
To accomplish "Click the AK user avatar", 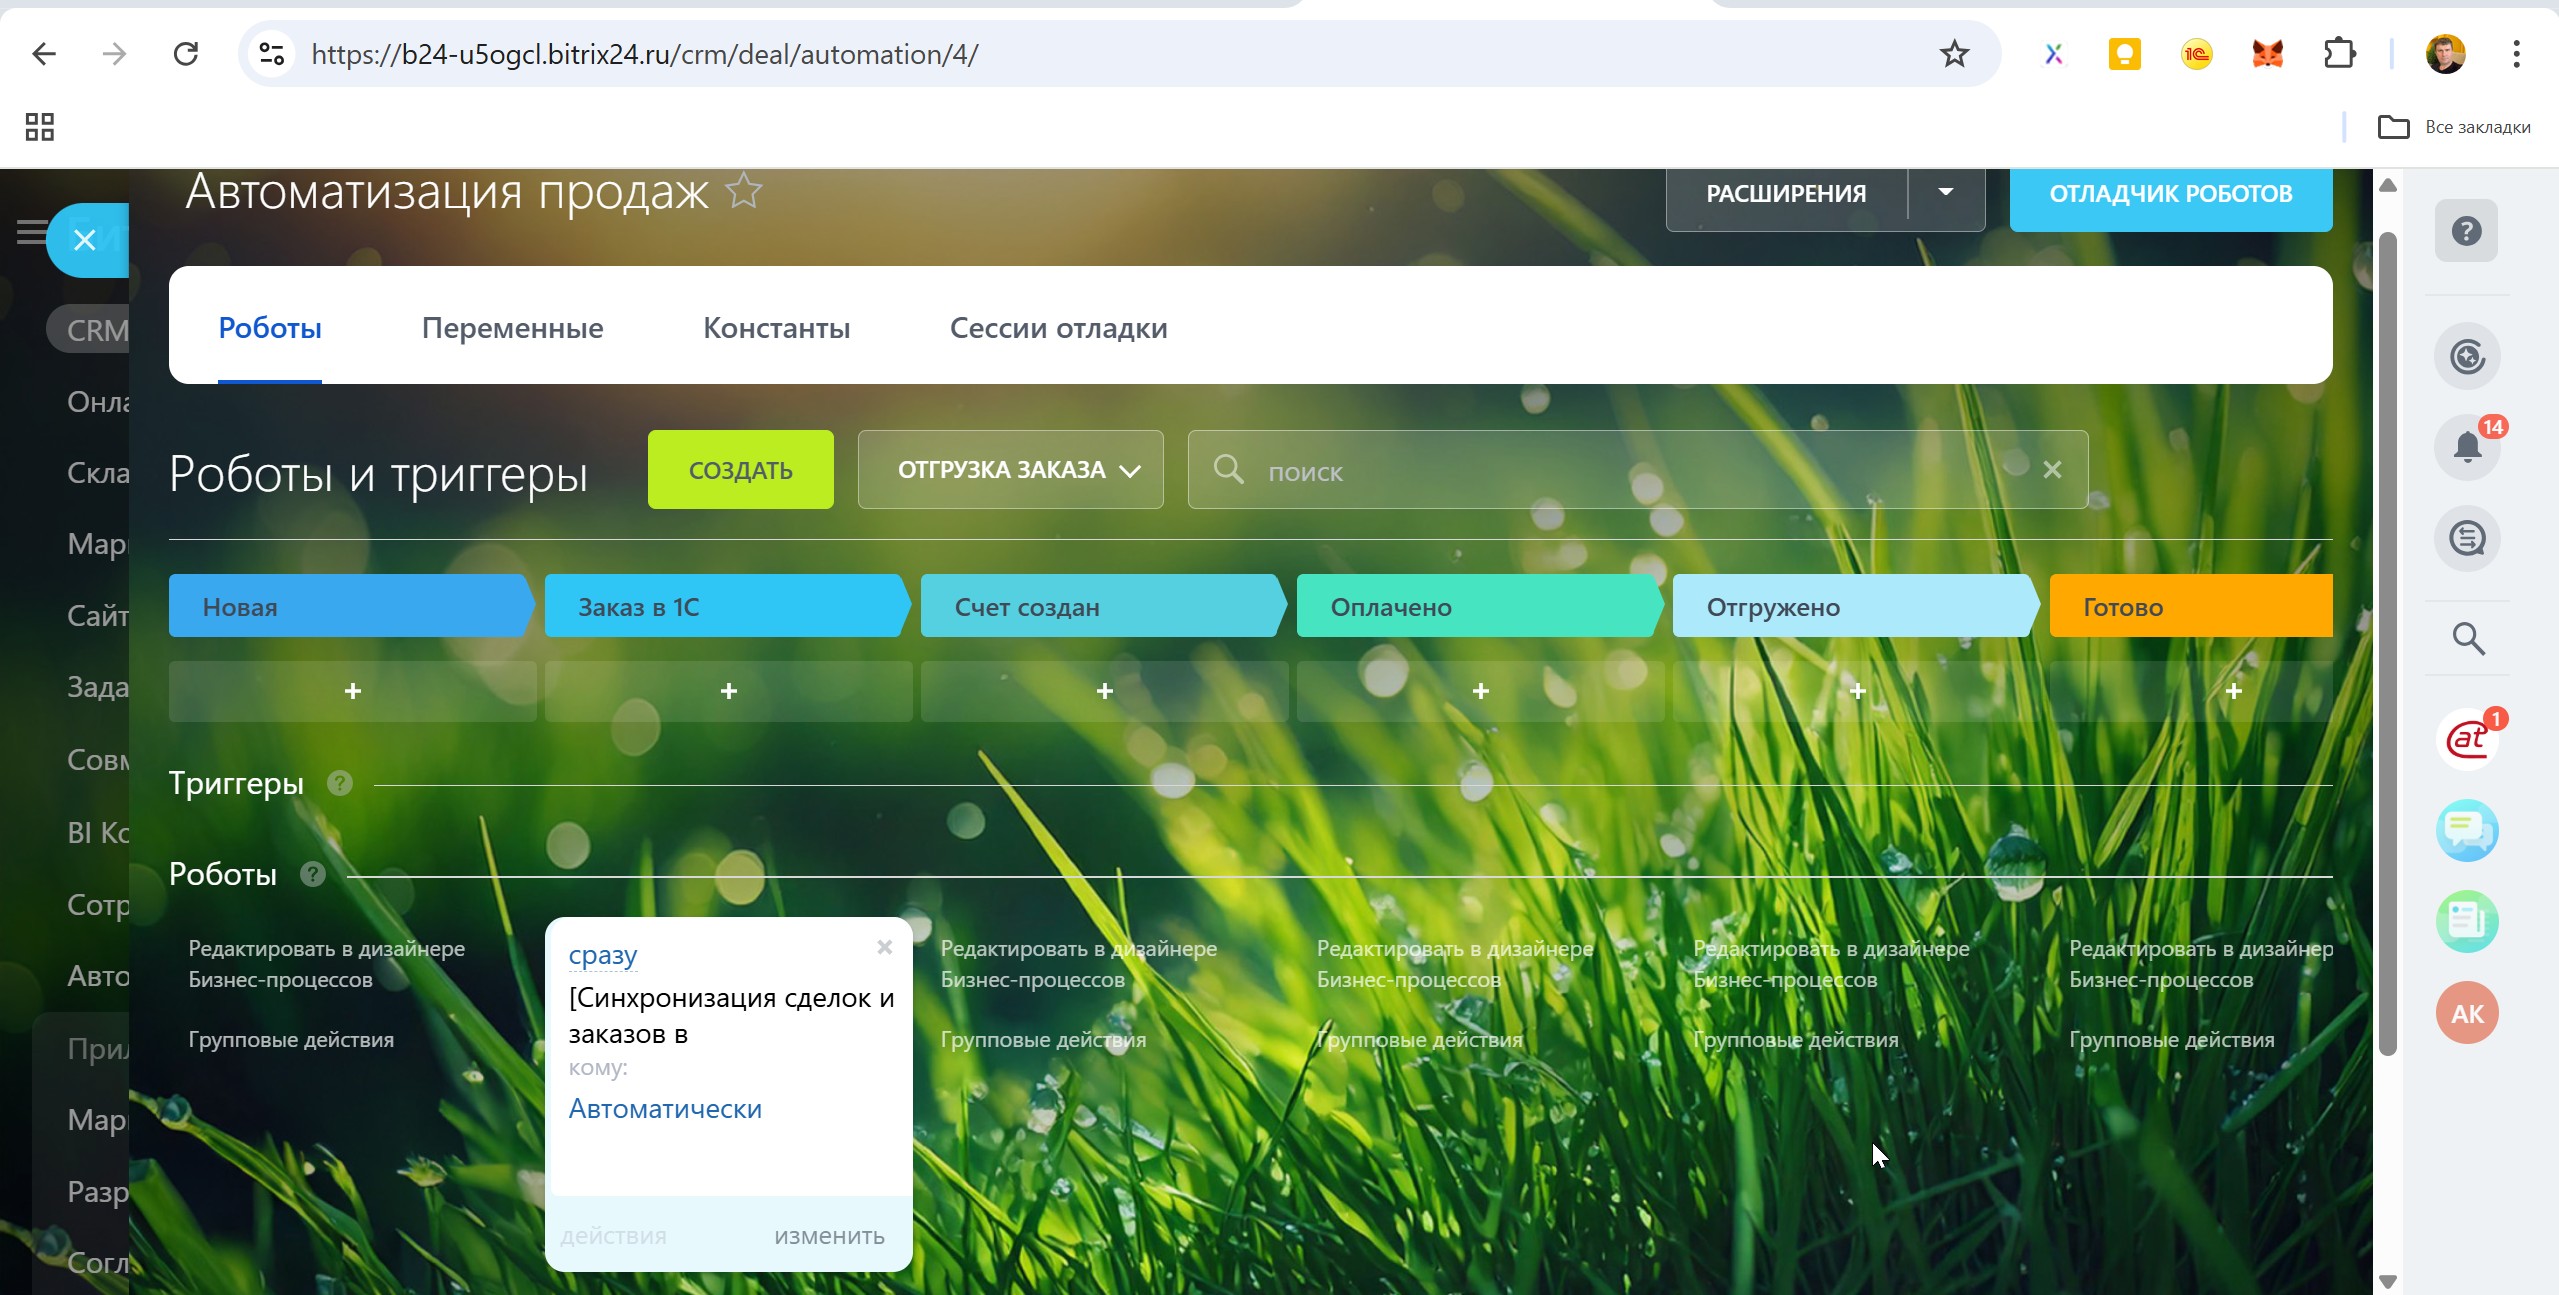I will [x=2466, y=1013].
